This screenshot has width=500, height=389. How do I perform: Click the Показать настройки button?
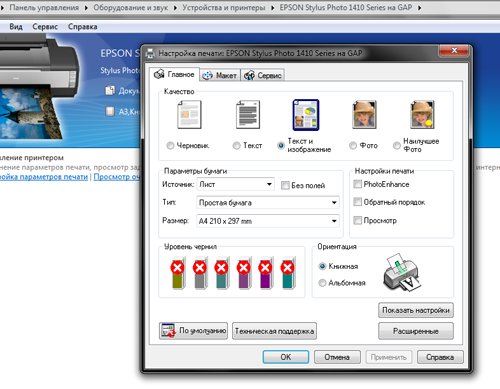[x=416, y=310]
